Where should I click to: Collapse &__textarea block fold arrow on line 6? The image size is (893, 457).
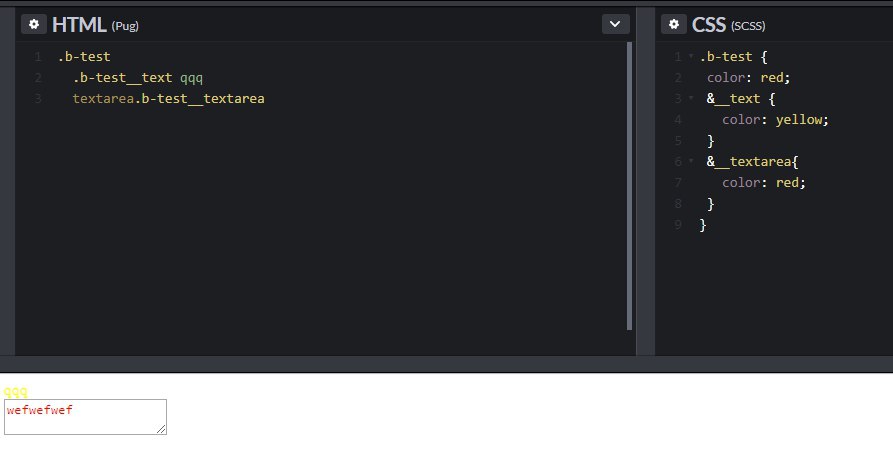coord(691,162)
